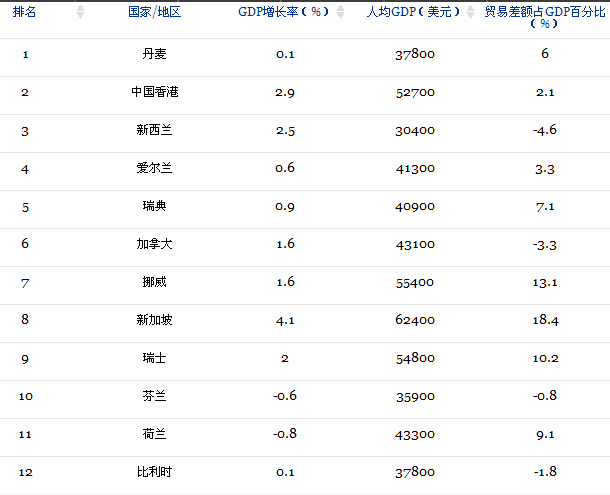Select the 新加坡 country cell
Screen dimensions: 610x495
(154, 320)
